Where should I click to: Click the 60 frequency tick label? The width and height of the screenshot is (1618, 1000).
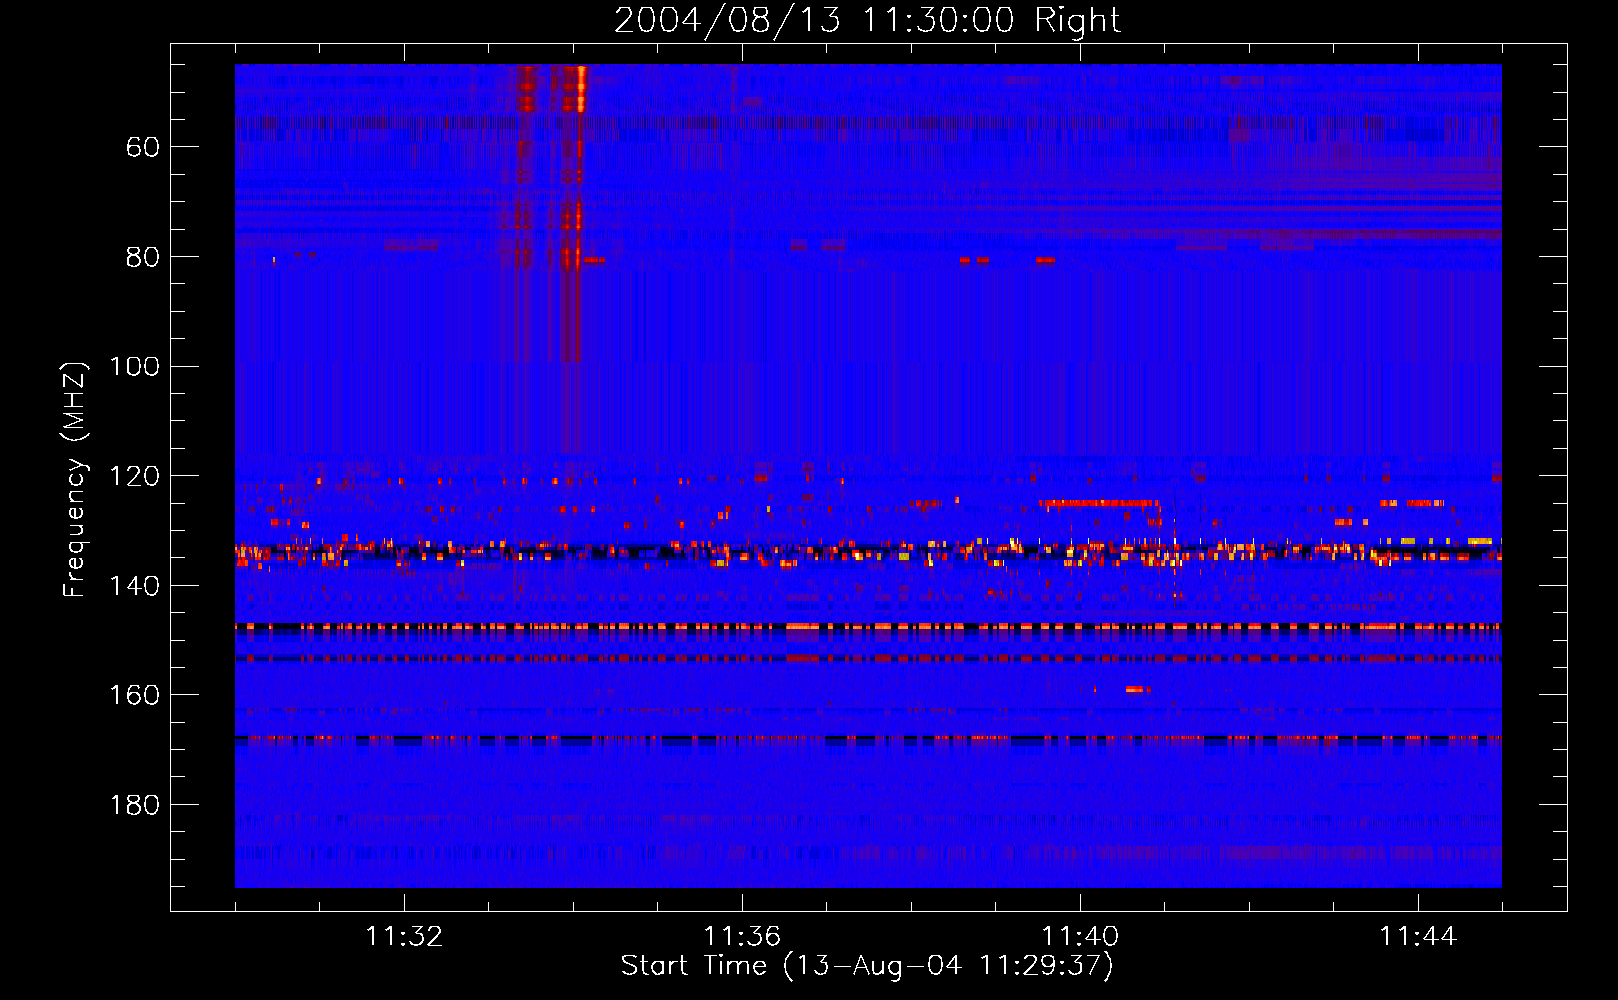point(143,148)
